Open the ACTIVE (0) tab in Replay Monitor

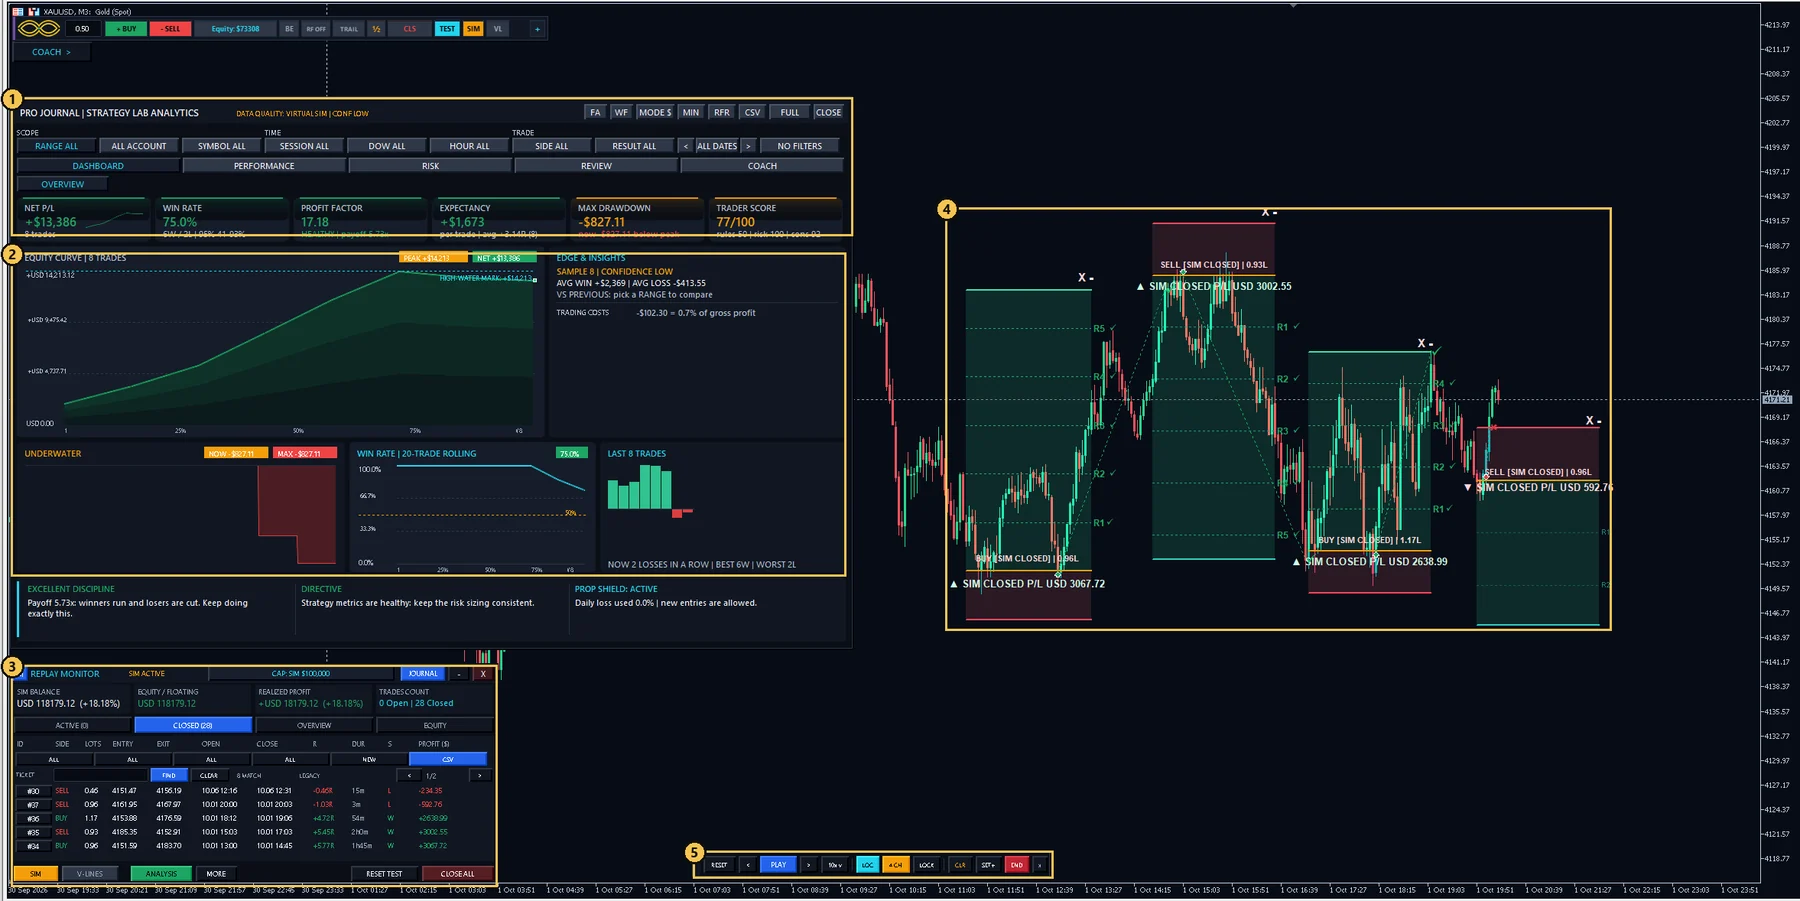(72, 725)
